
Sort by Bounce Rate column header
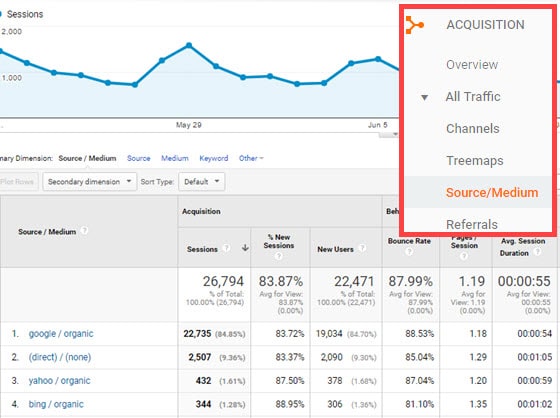(409, 241)
